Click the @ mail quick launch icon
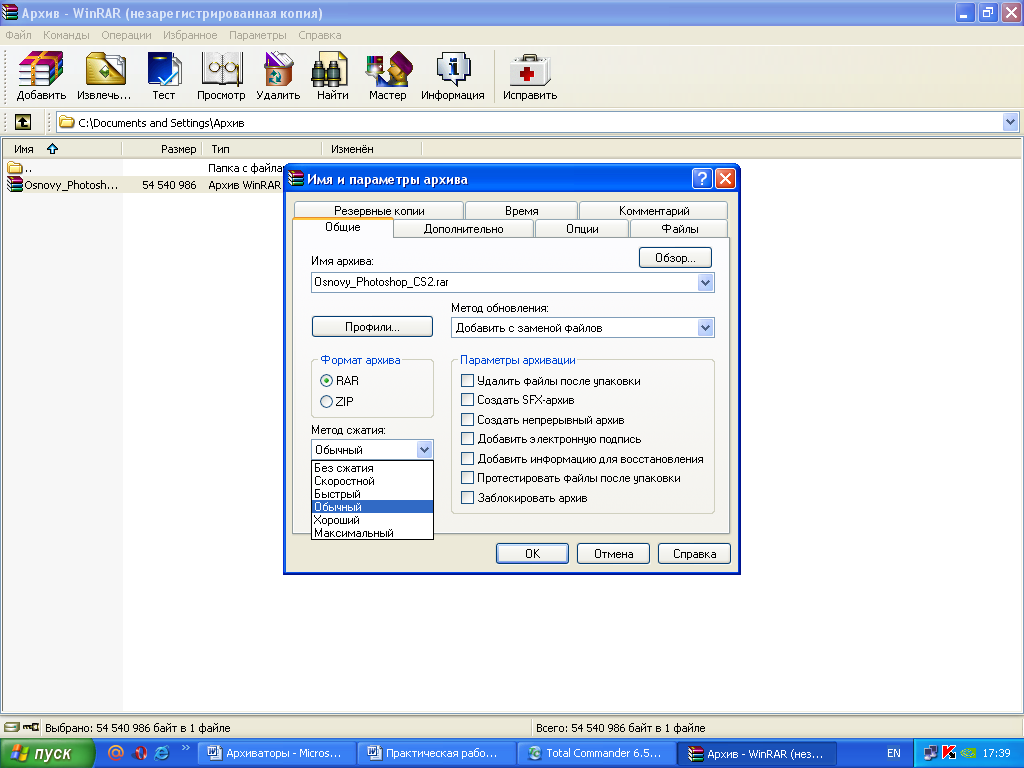1024x768 pixels. [x=116, y=753]
